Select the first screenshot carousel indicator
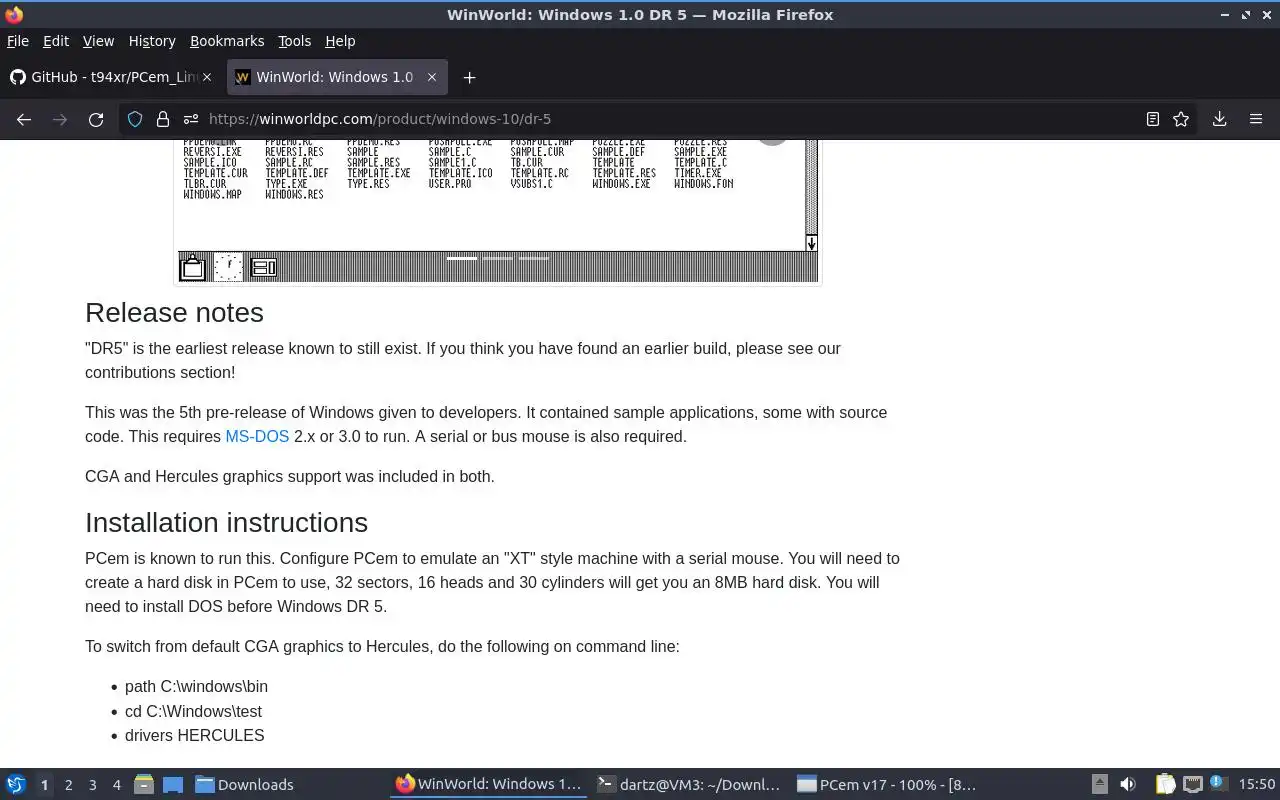Viewport: 1280px width, 800px height. 462,258
